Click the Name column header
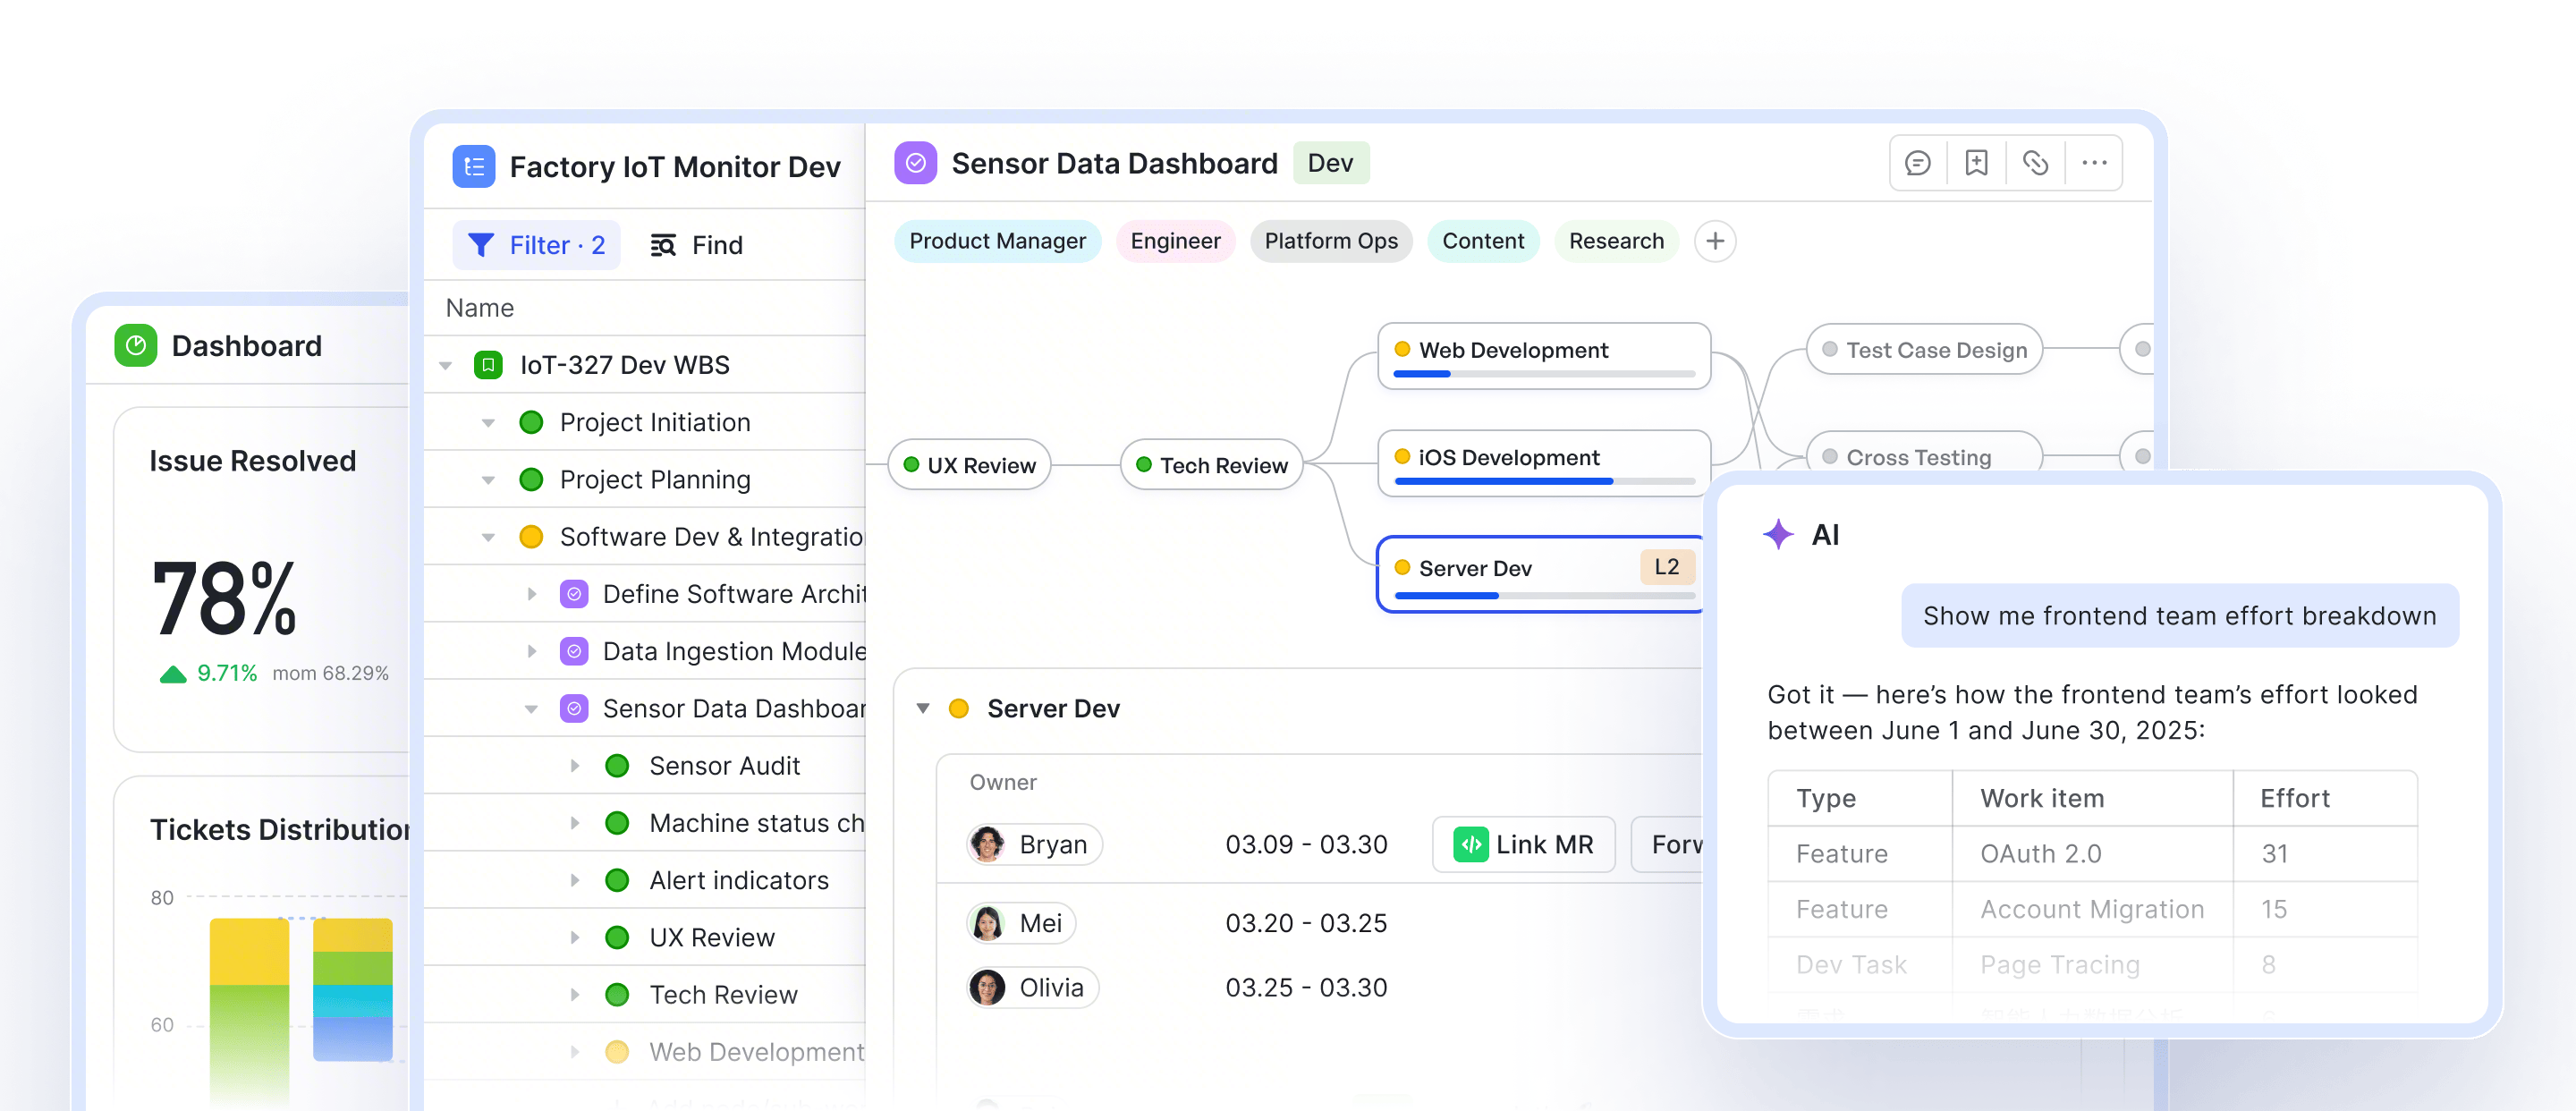This screenshot has width=2576, height=1111. (480, 308)
